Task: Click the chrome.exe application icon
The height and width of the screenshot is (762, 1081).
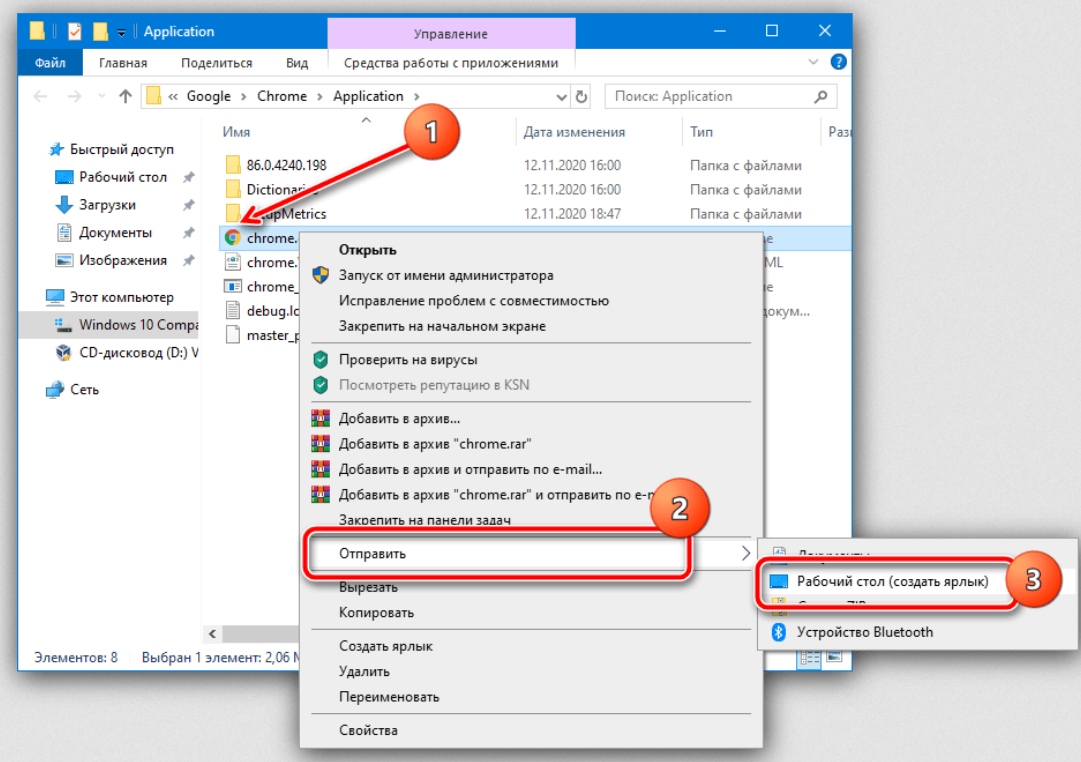Action: pos(232,238)
